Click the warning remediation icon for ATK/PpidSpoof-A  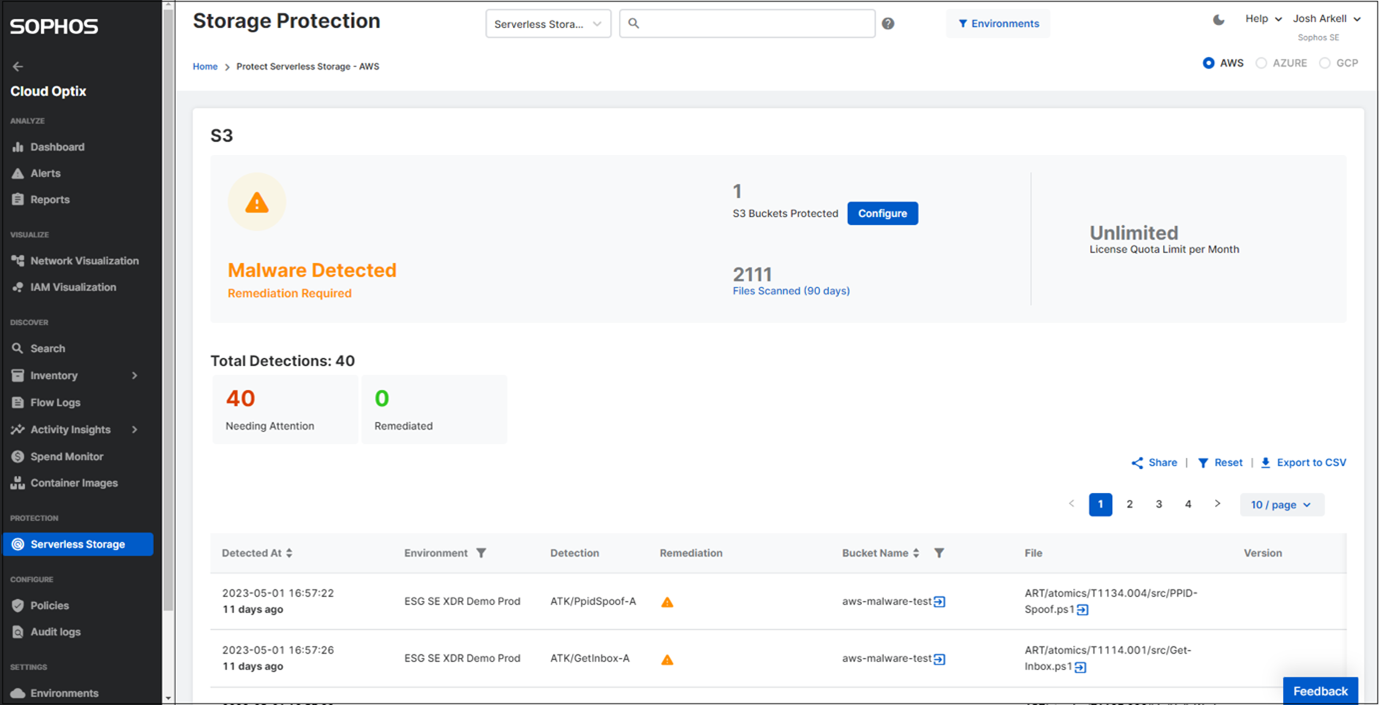pos(667,602)
